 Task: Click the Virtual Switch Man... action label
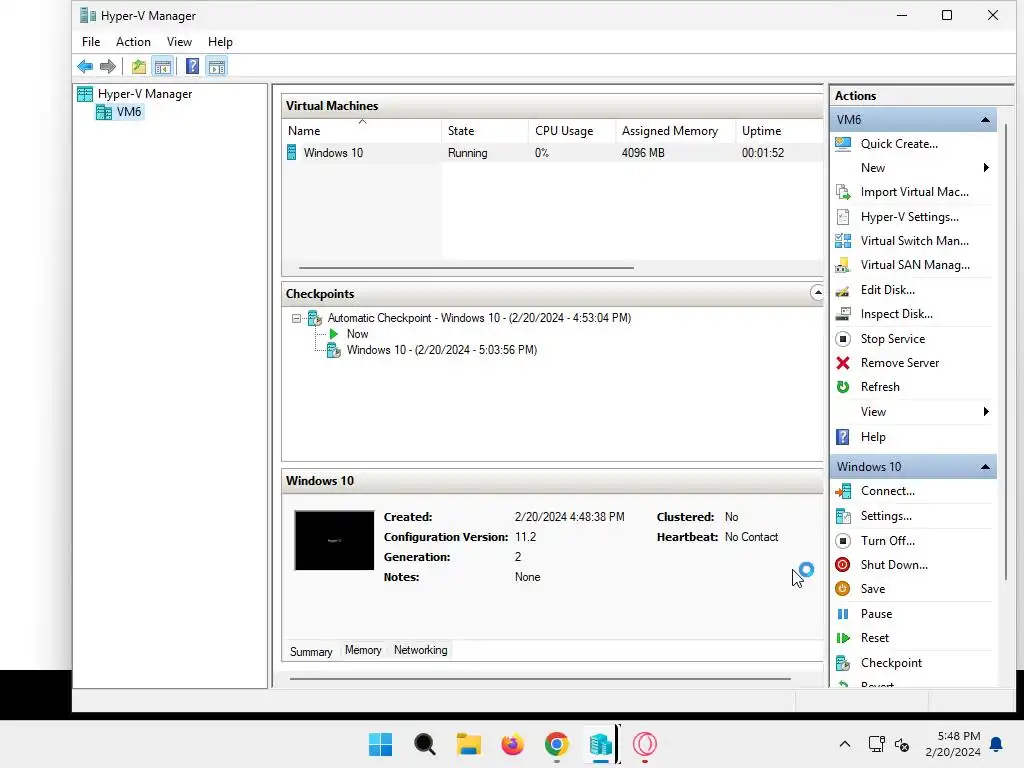coord(914,241)
